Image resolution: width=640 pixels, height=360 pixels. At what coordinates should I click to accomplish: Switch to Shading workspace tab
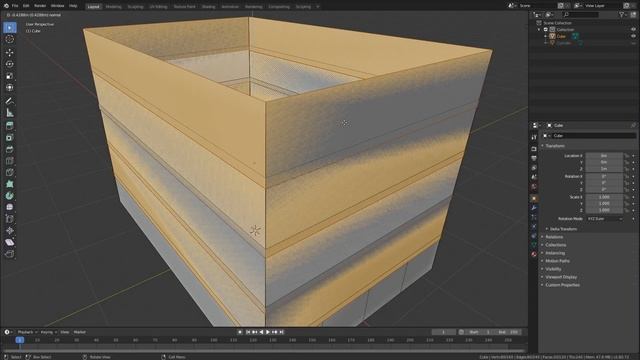pos(208,7)
